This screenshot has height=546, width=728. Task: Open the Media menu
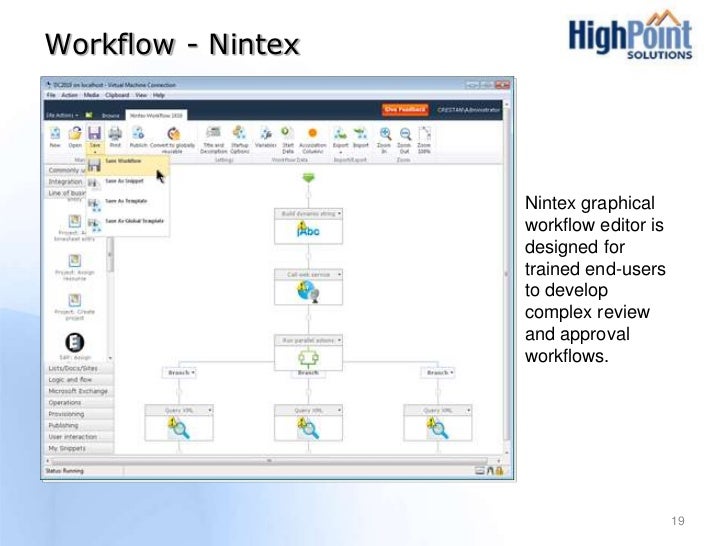click(91, 95)
